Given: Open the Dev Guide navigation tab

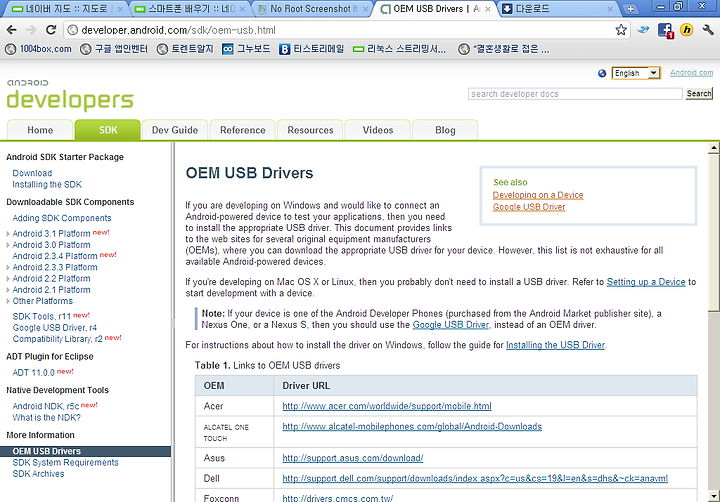Looking at the screenshot, I should (x=175, y=130).
